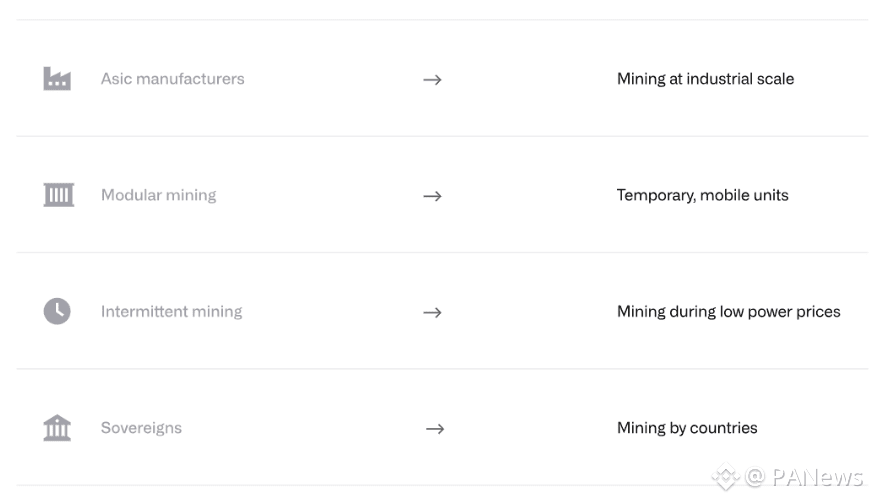Select the Sovereigns label
871x502 pixels.
(141, 428)
